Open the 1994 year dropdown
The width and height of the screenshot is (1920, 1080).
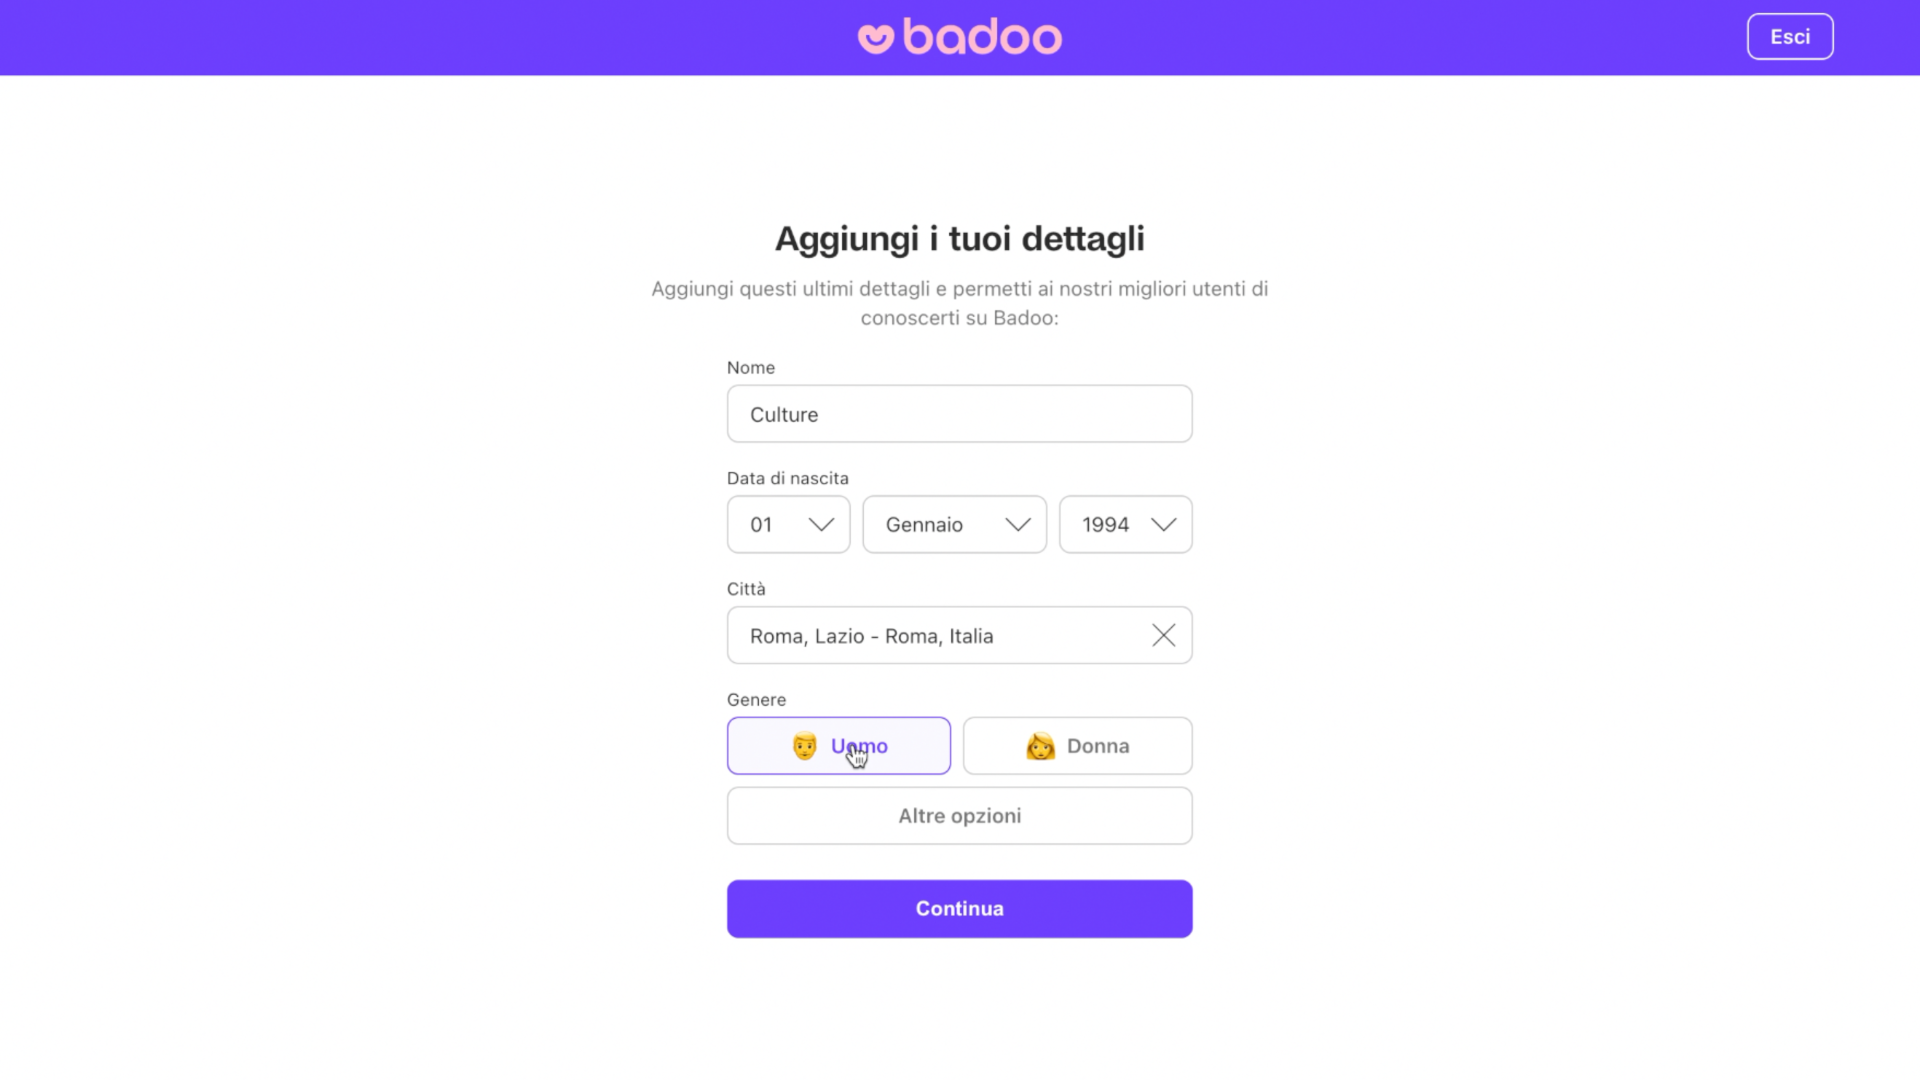1125,524
